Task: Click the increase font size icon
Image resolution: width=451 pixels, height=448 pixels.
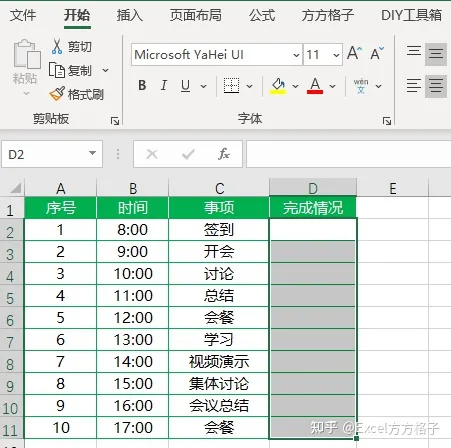Action: [354, 53]
